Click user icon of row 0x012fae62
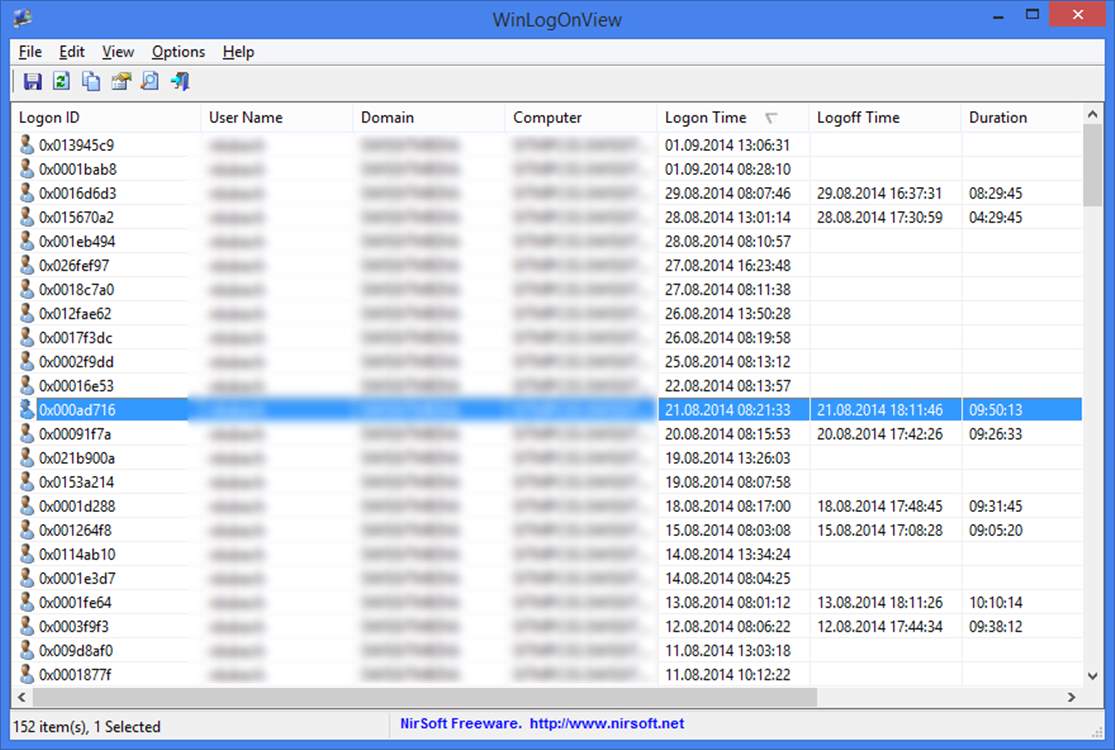Screen dimensions: 1115x750 [x=26, y=314]
